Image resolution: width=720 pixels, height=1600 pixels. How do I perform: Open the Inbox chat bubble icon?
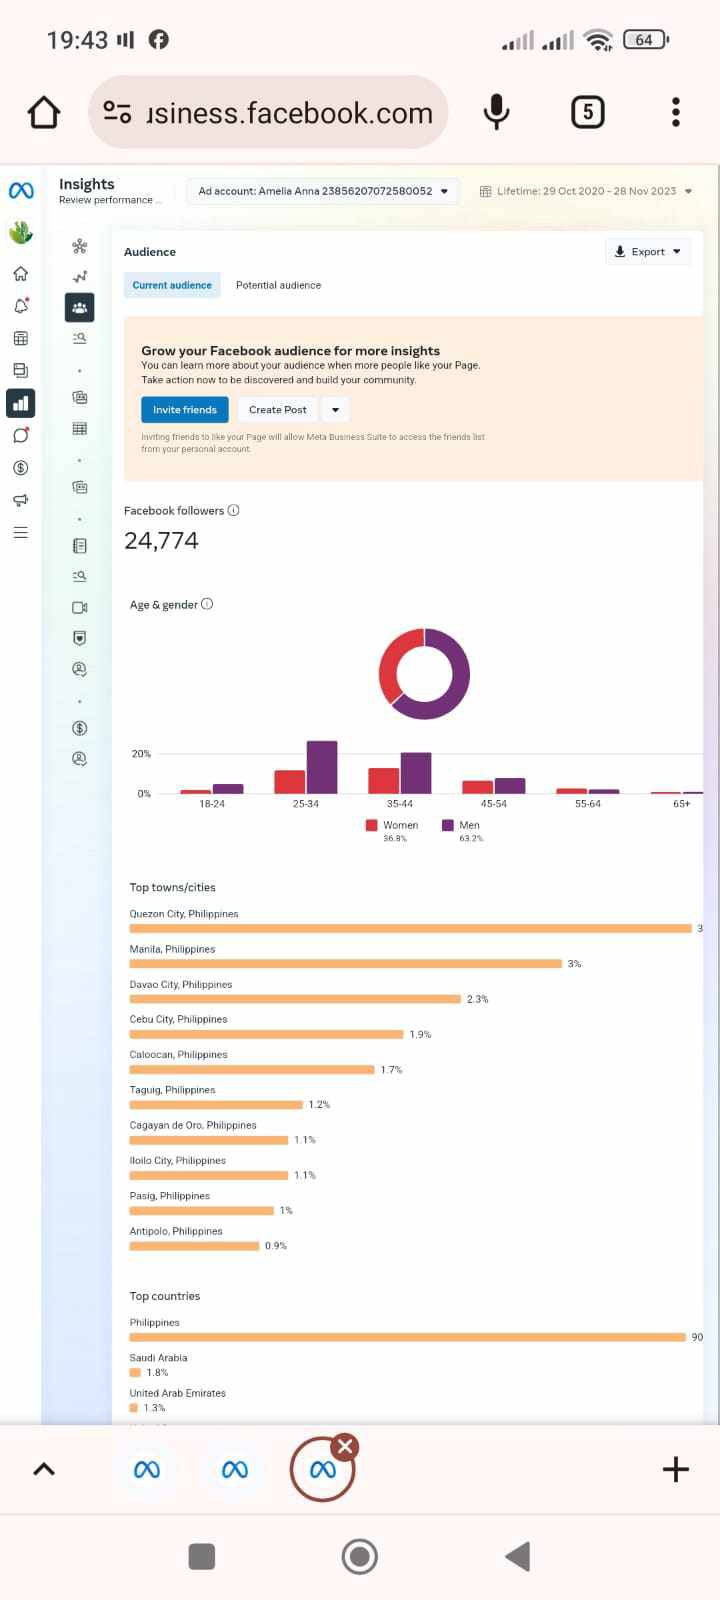(x=20, y=435)
